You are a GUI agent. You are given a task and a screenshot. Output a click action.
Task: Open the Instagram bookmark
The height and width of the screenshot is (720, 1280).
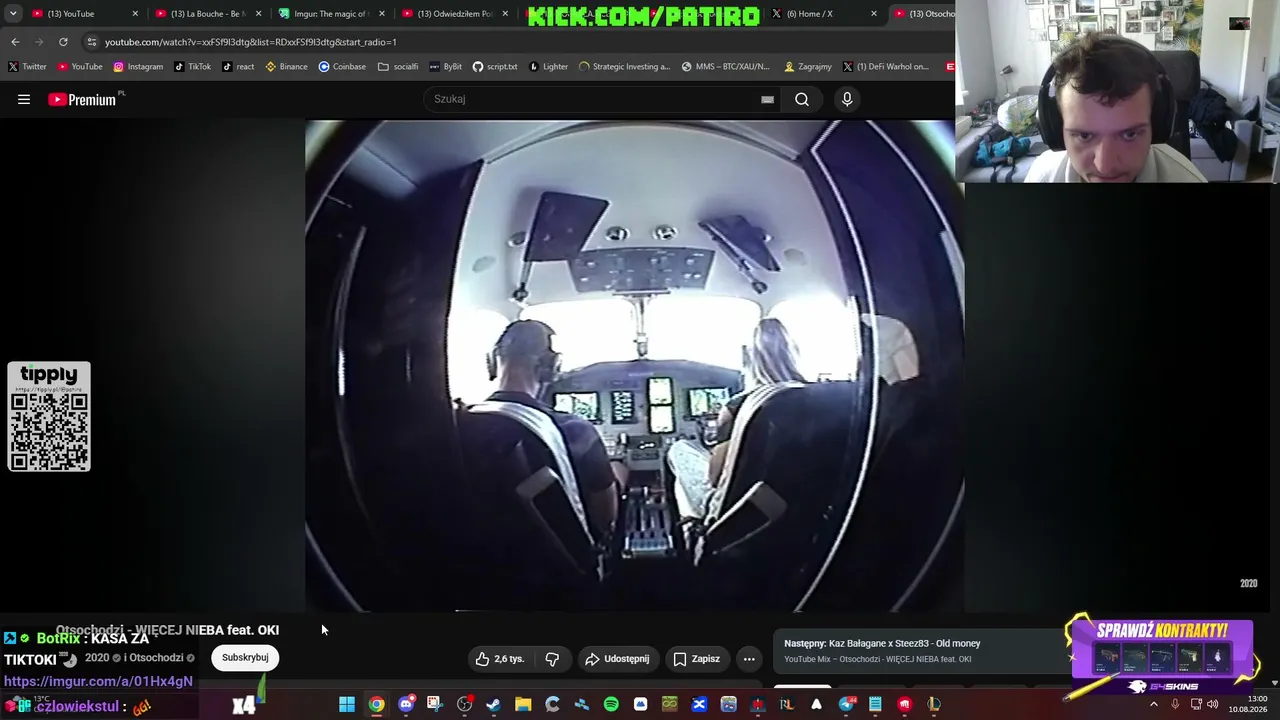138,67
